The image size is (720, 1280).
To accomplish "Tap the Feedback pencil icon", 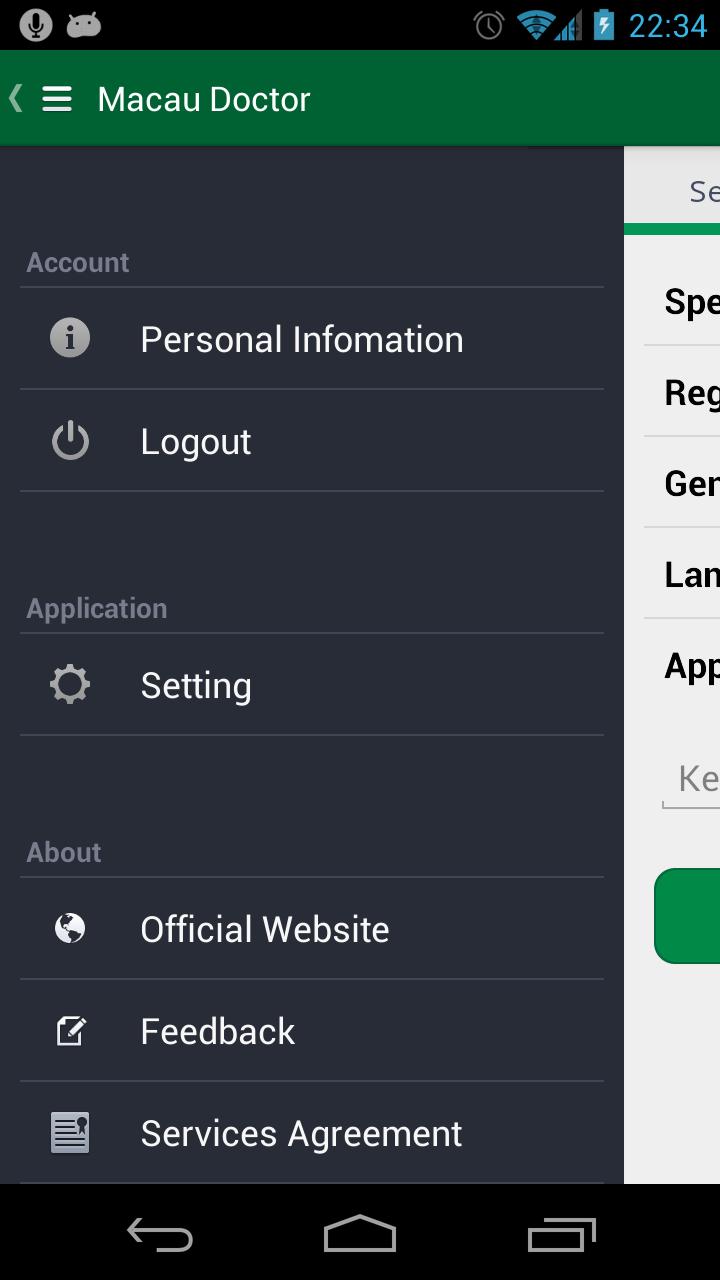I will [x=70, y=1031].
